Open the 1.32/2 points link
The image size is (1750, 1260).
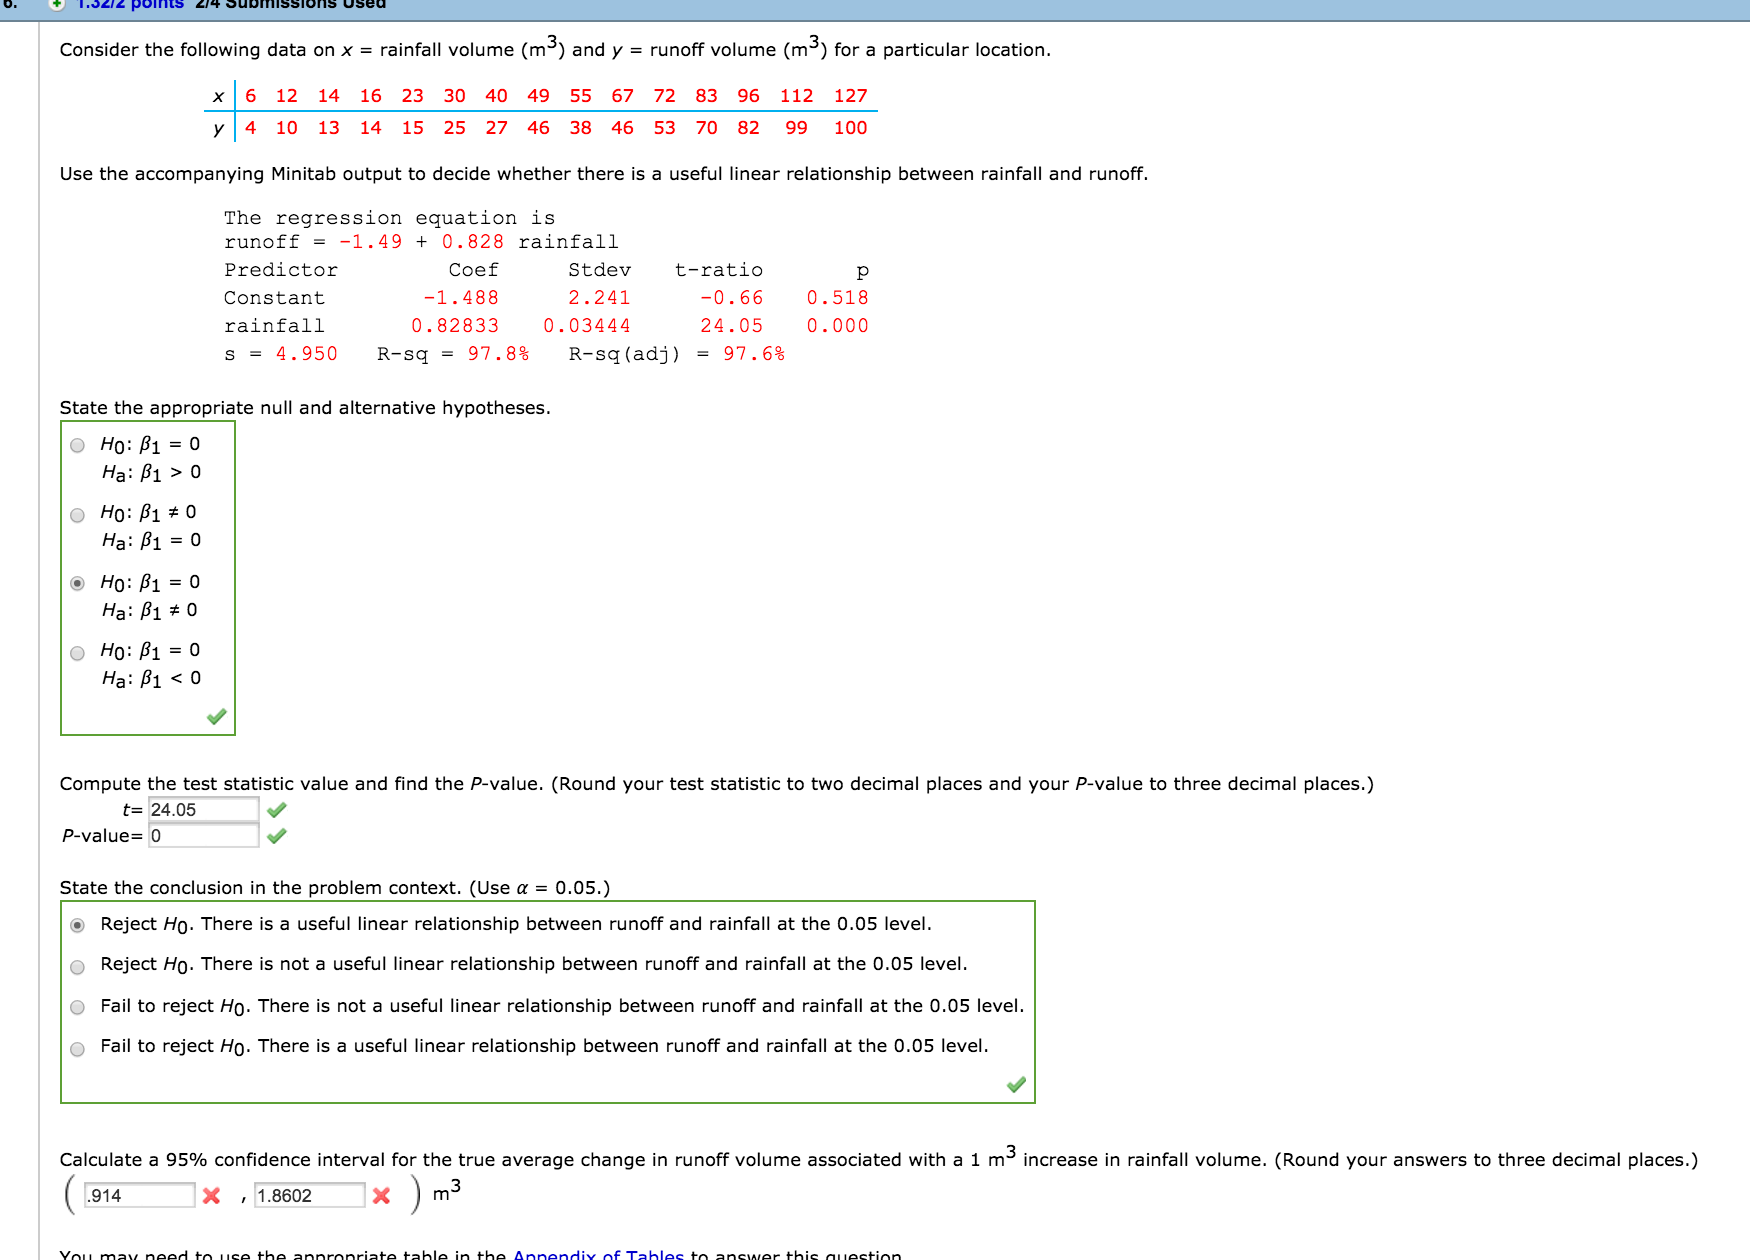[x=130, y=5]
